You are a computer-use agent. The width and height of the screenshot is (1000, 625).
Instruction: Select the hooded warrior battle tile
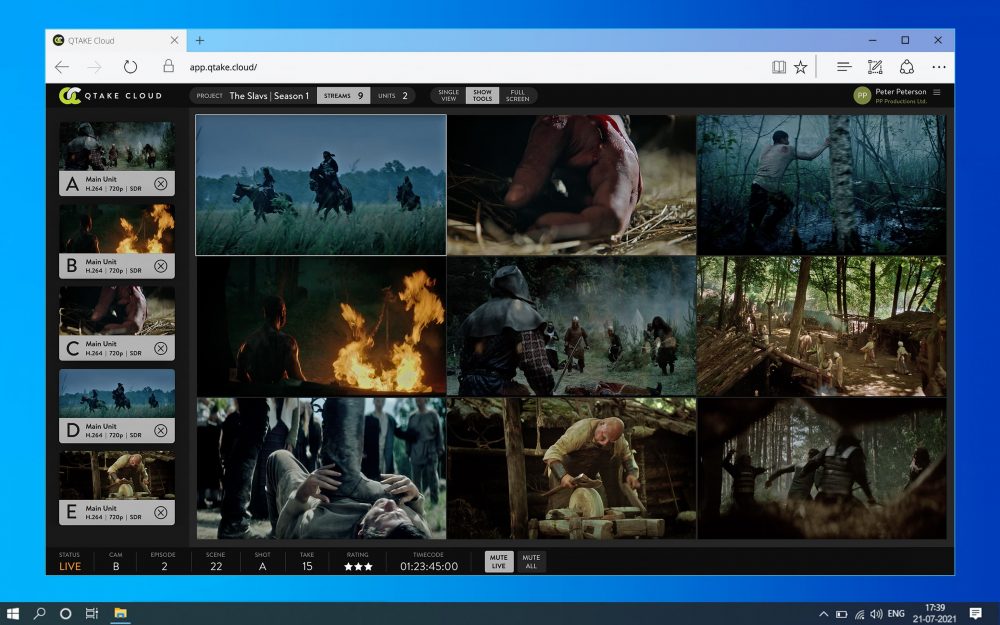tap(571, 326)
